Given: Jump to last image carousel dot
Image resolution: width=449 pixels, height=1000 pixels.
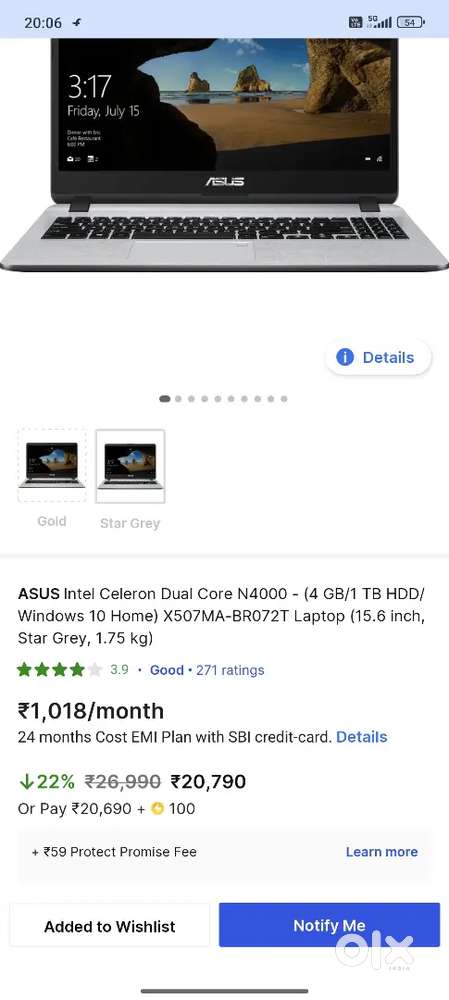Looking at the screenshot, I should pos(284,399).
